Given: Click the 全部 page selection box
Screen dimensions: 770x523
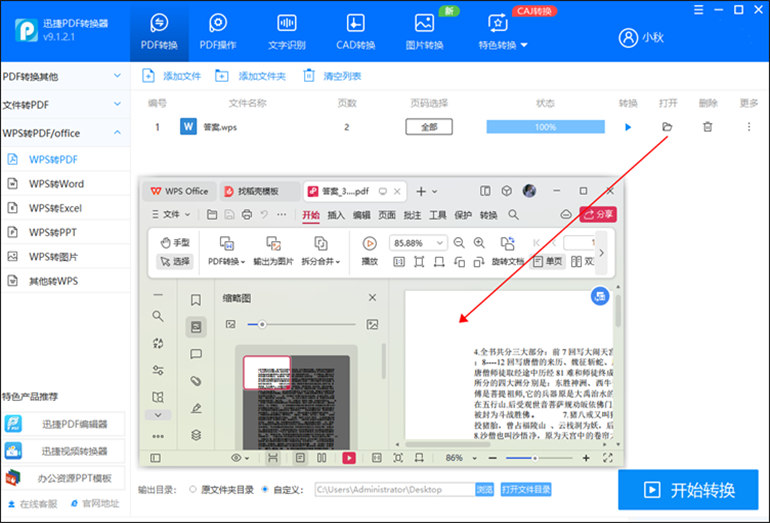Looking at the screenshot, I should 429,127.
